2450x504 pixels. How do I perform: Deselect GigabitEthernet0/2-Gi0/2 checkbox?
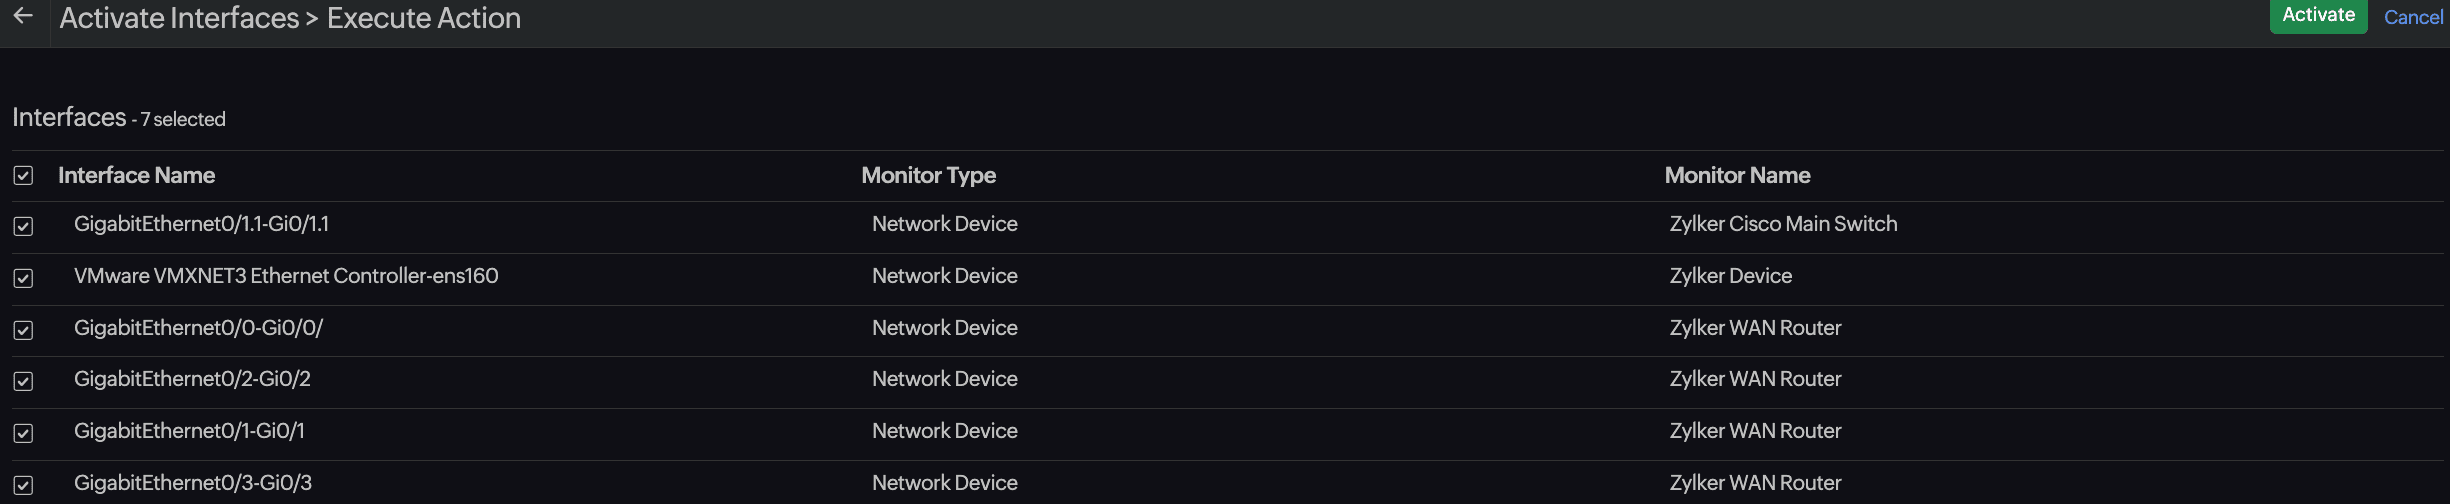coord(23,381)
